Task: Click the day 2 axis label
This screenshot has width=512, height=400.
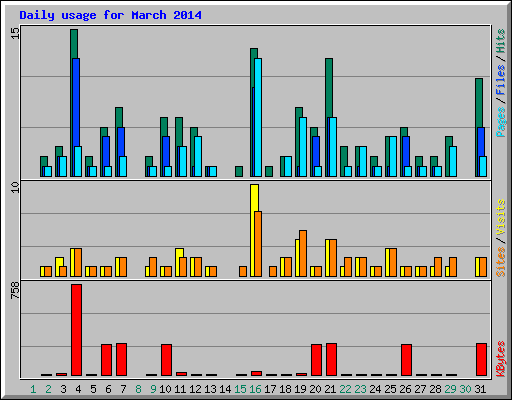Action: [x=48, y=389]
